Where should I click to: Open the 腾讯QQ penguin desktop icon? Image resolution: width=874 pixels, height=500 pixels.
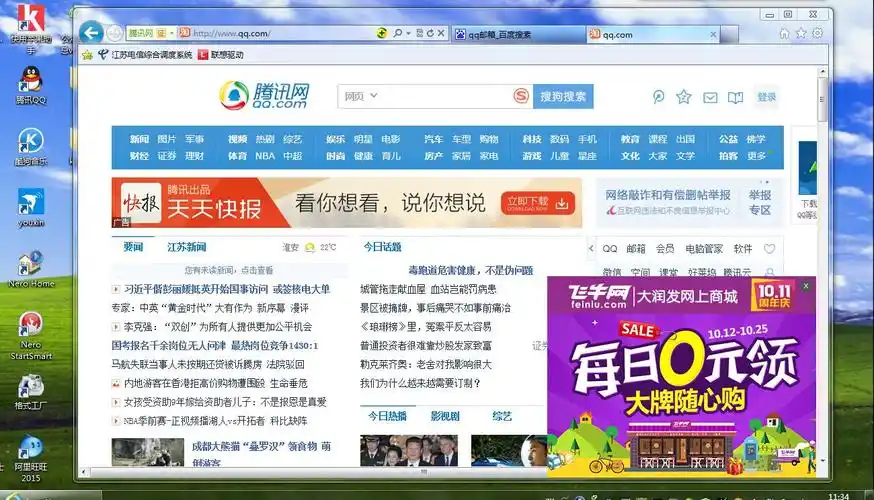click(31, 85)
